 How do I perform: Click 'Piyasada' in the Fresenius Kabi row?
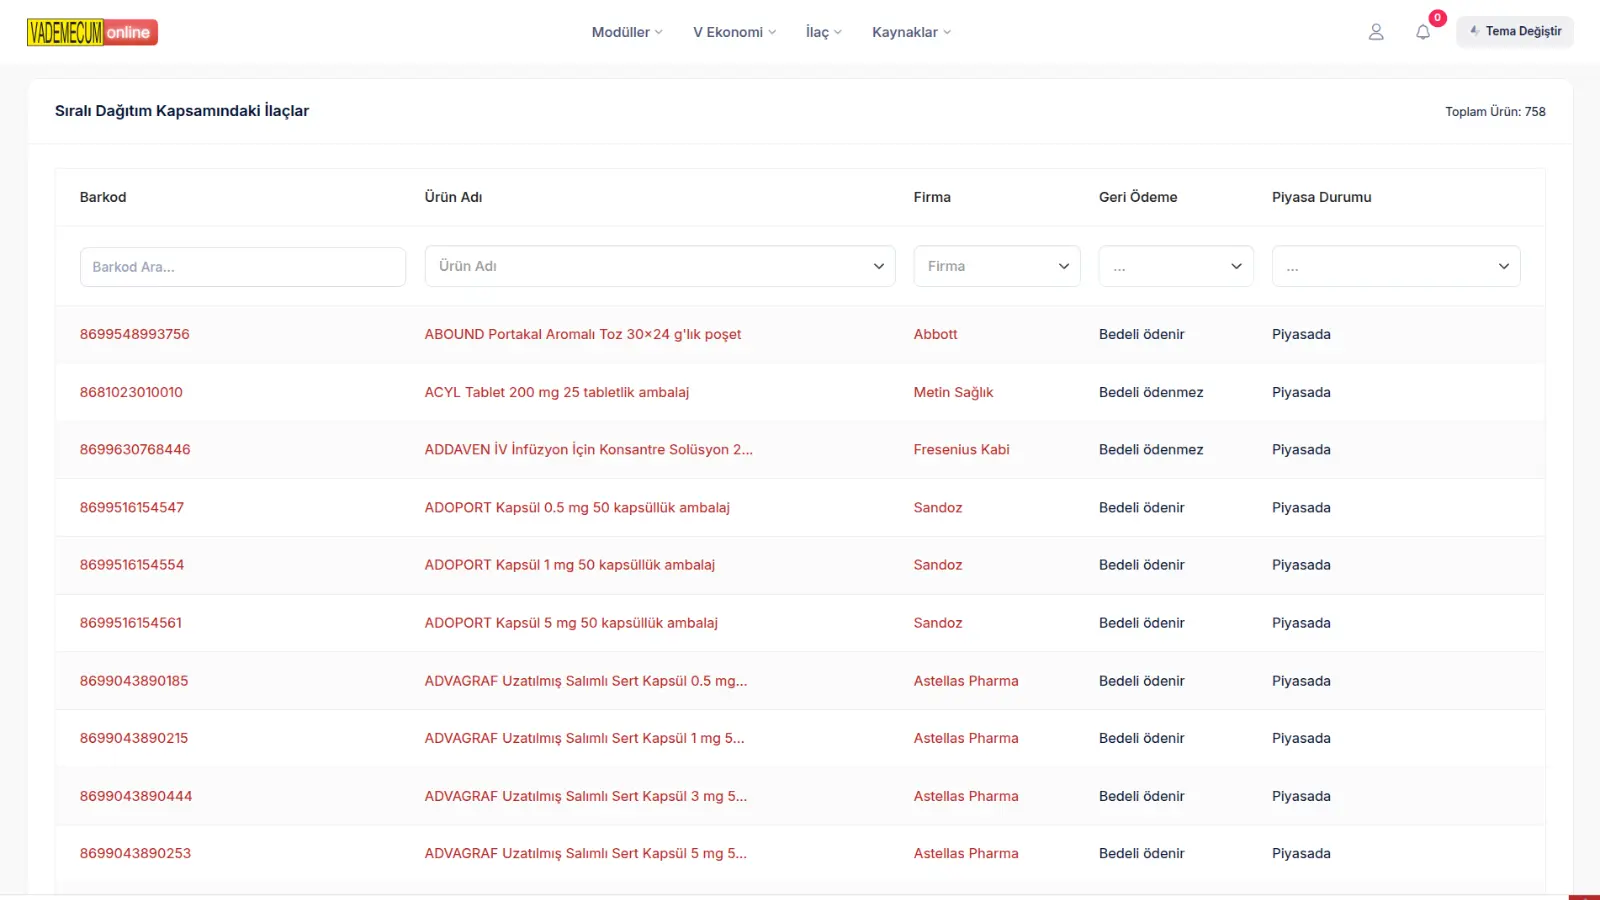(1301, 449)
